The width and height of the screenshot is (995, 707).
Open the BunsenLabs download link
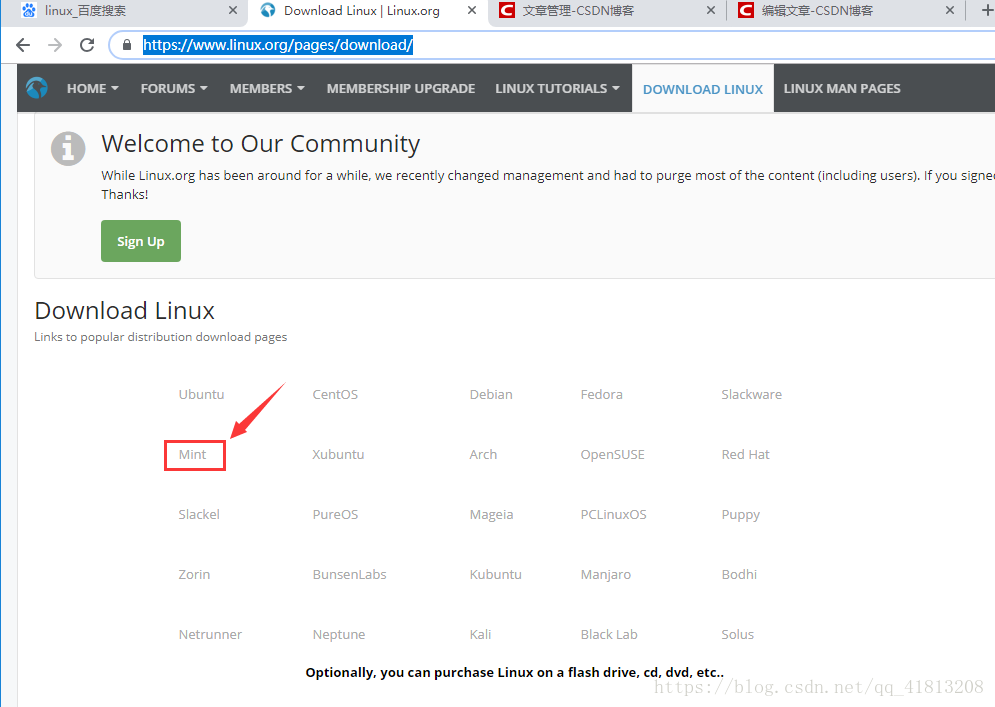(x=350, y=574)
